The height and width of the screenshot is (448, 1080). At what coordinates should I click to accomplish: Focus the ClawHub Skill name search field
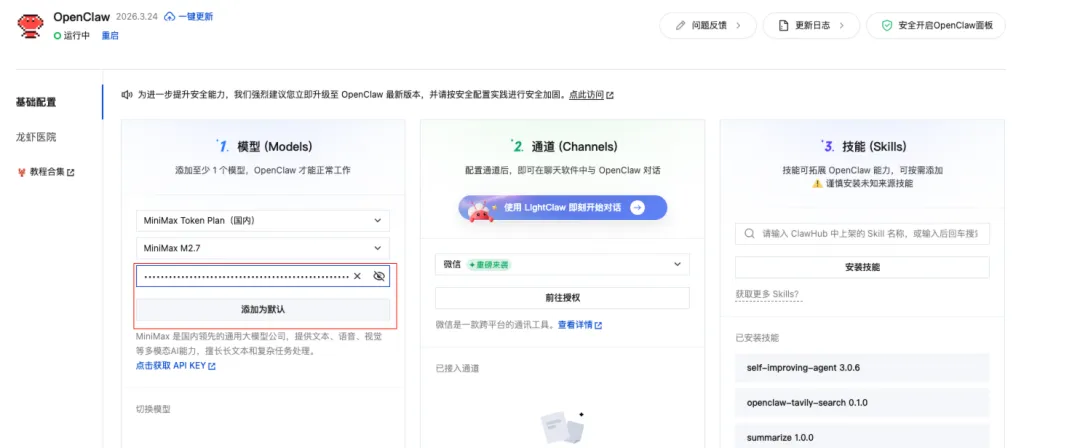click(x=862, y=234)
